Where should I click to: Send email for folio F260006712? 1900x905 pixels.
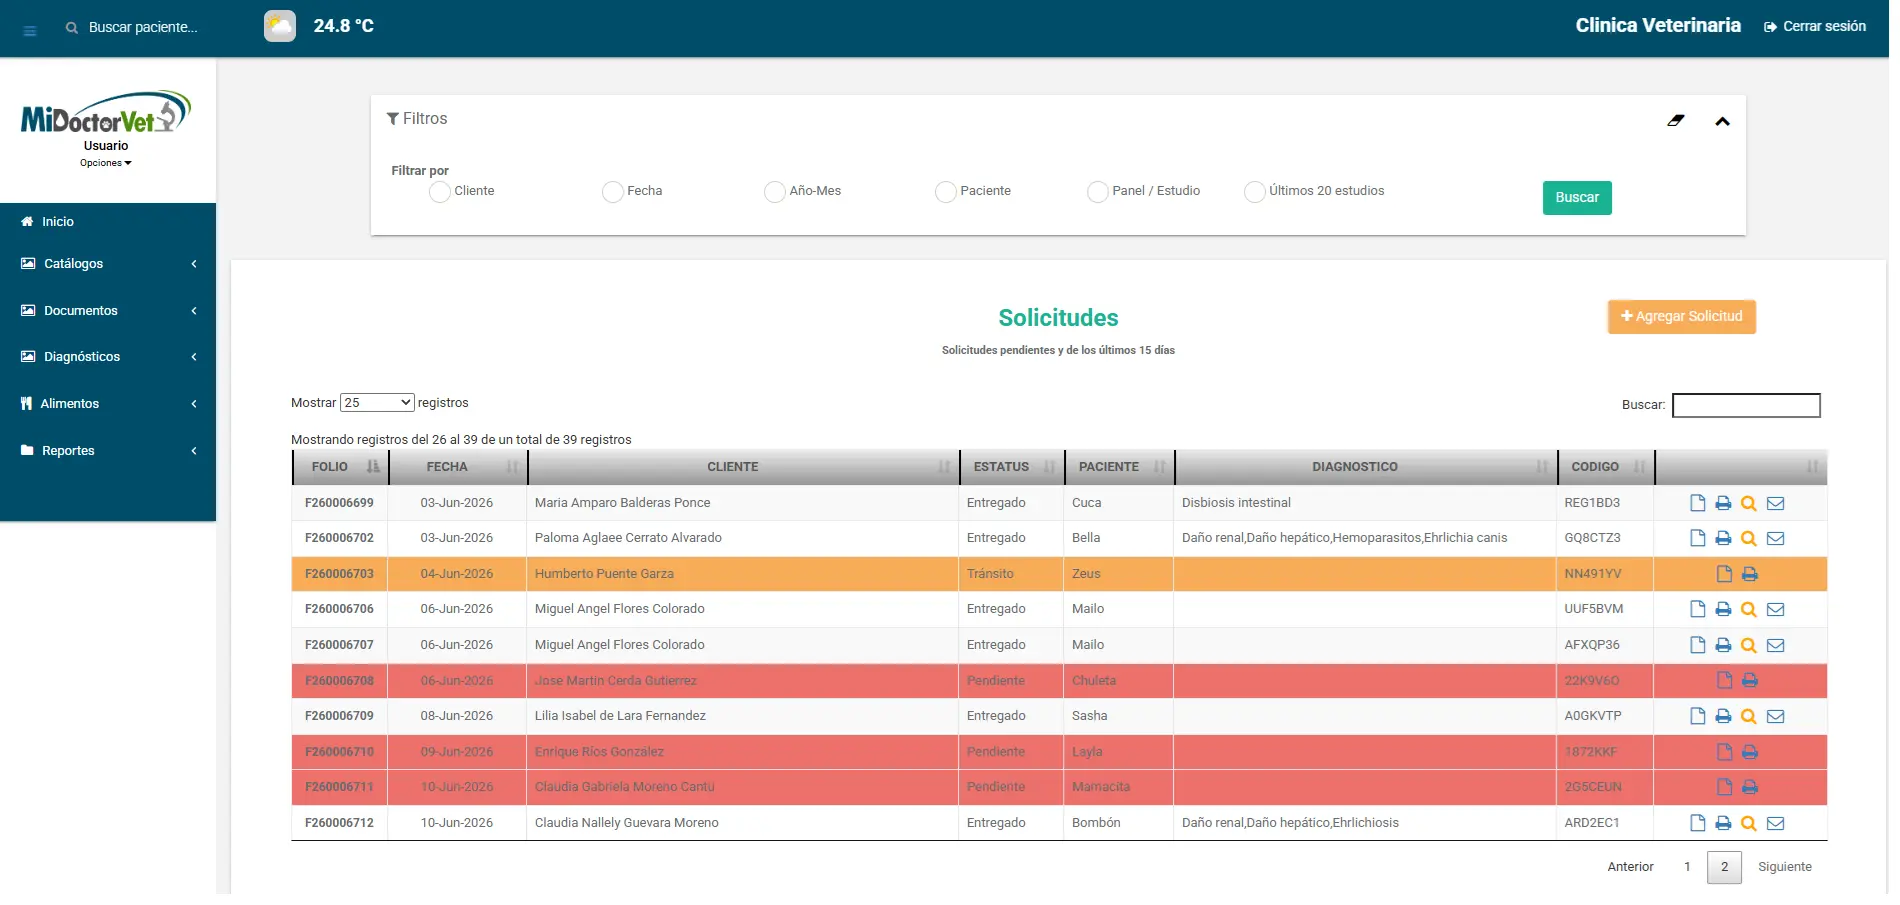(1775, 823)
